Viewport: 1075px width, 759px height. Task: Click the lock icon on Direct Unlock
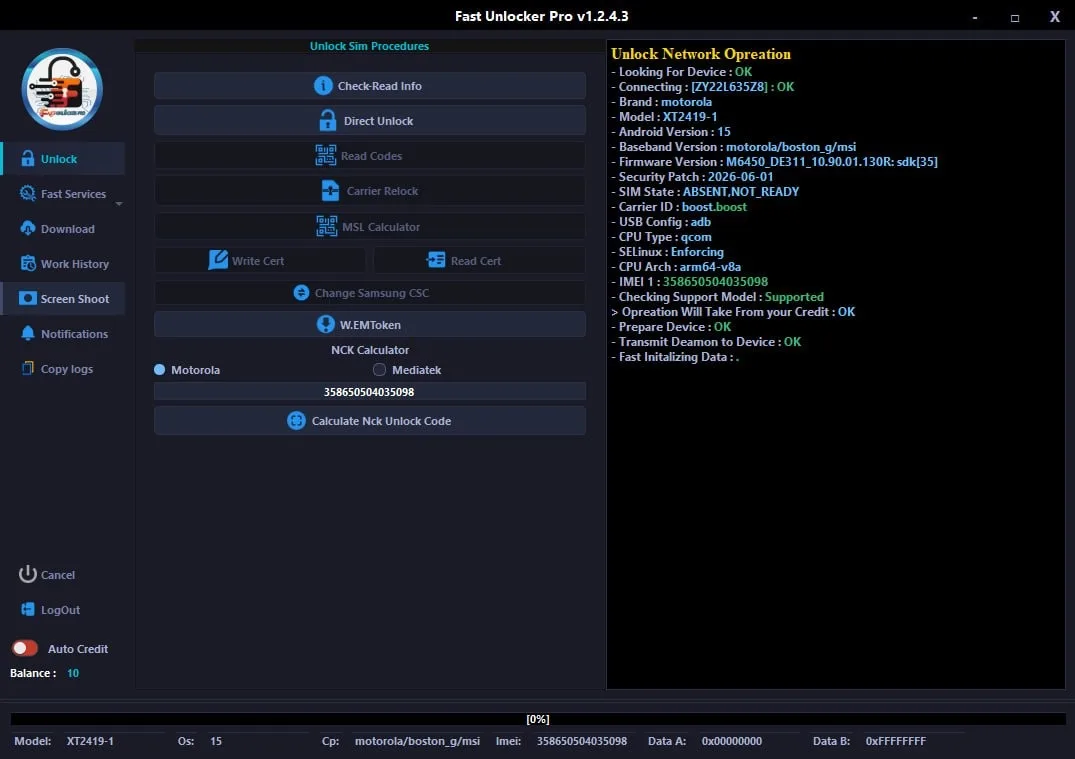328,121
